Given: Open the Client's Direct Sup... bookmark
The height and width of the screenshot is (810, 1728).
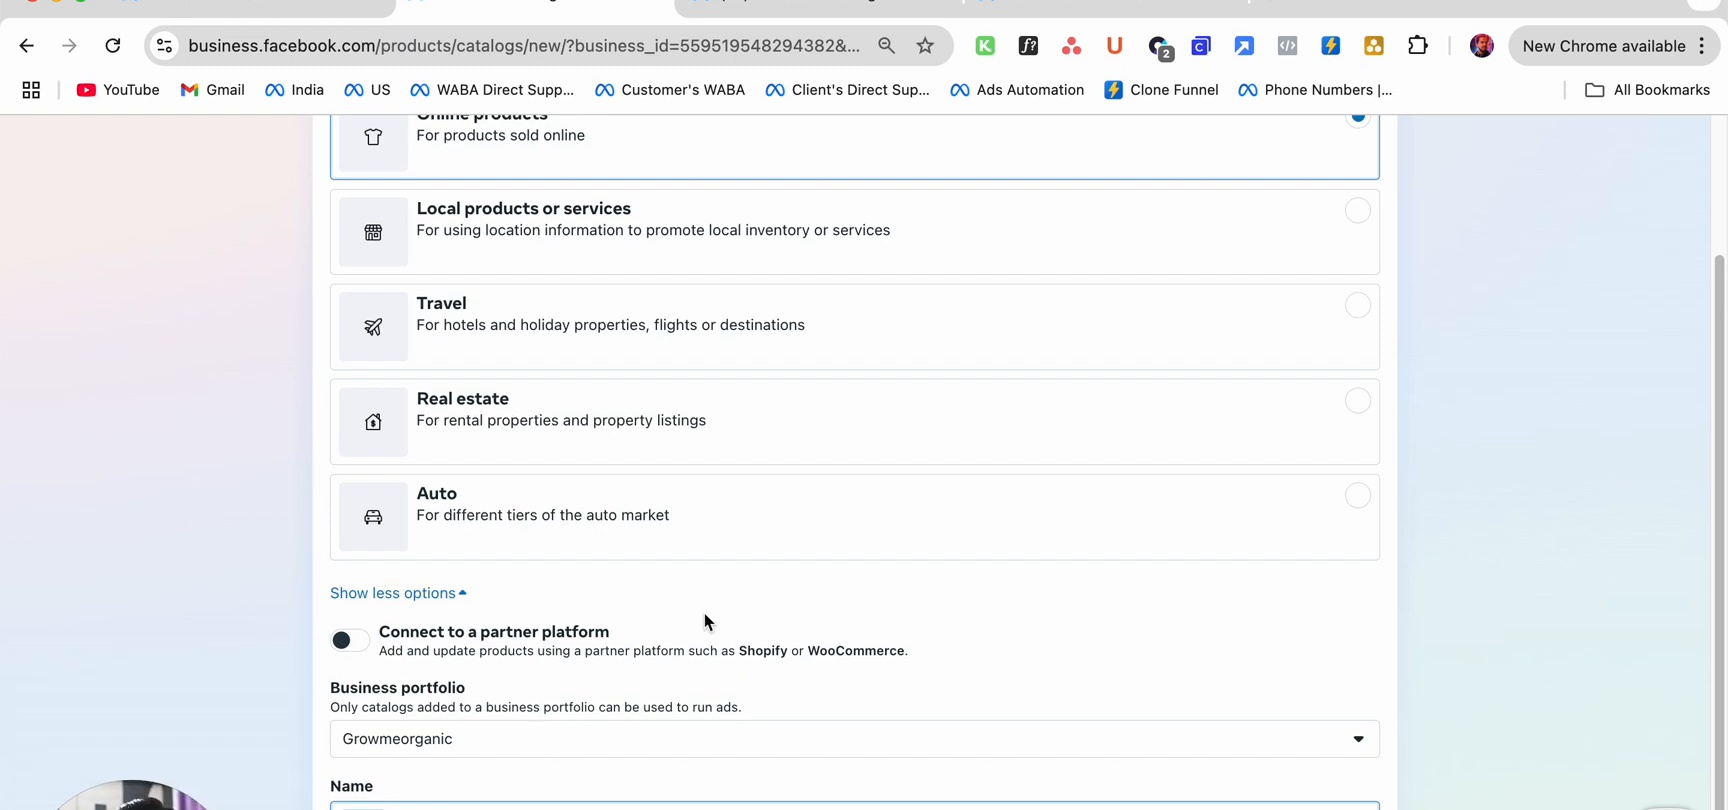Looking at the screenshot, I should (847, 90).
